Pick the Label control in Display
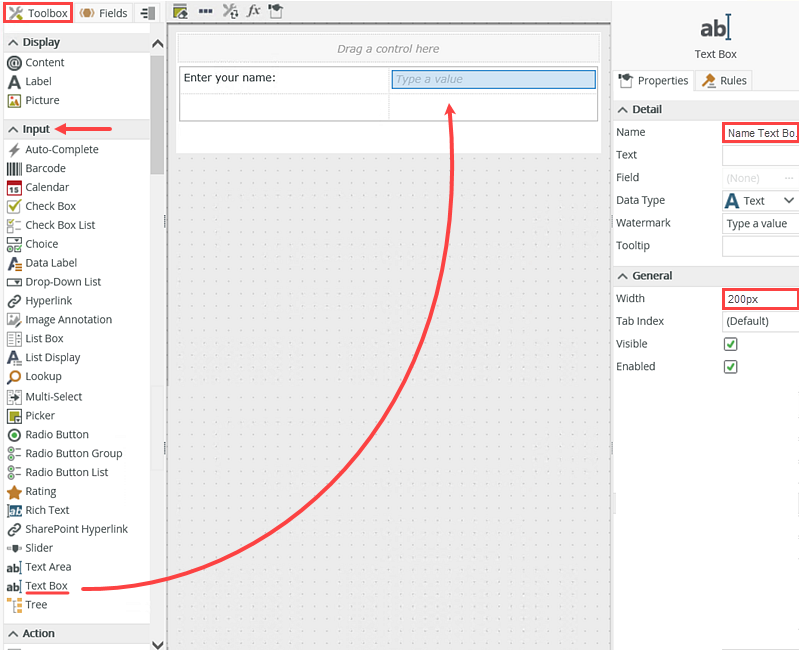 pos(30,82)
